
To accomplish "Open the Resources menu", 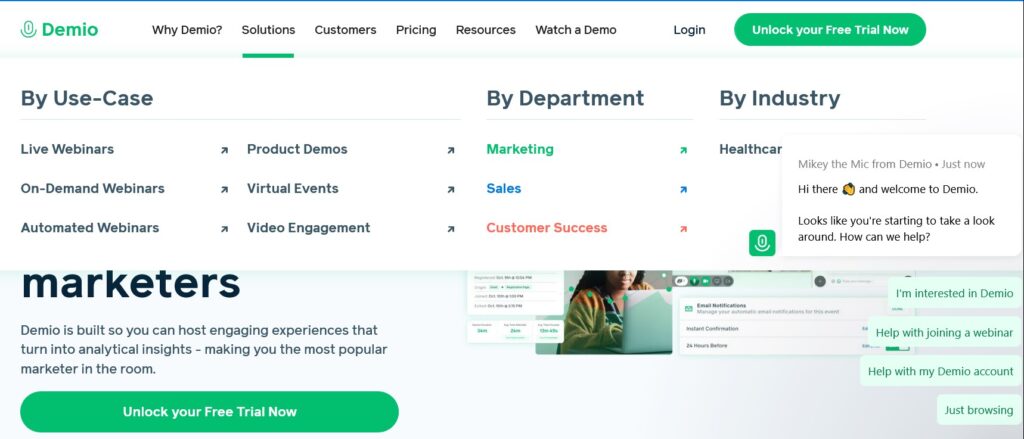I will [x=486, y=29].
